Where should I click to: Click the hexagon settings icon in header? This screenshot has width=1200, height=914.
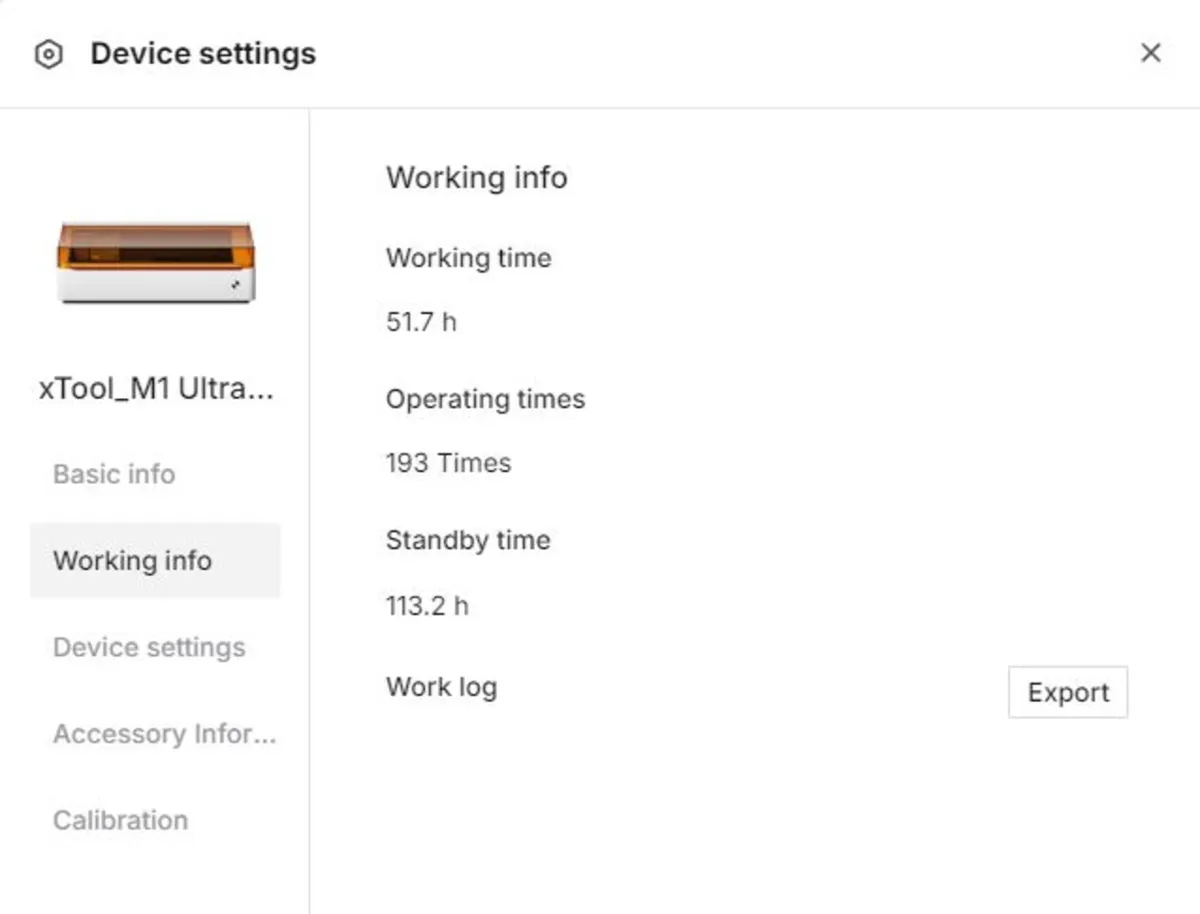[48, 54]
